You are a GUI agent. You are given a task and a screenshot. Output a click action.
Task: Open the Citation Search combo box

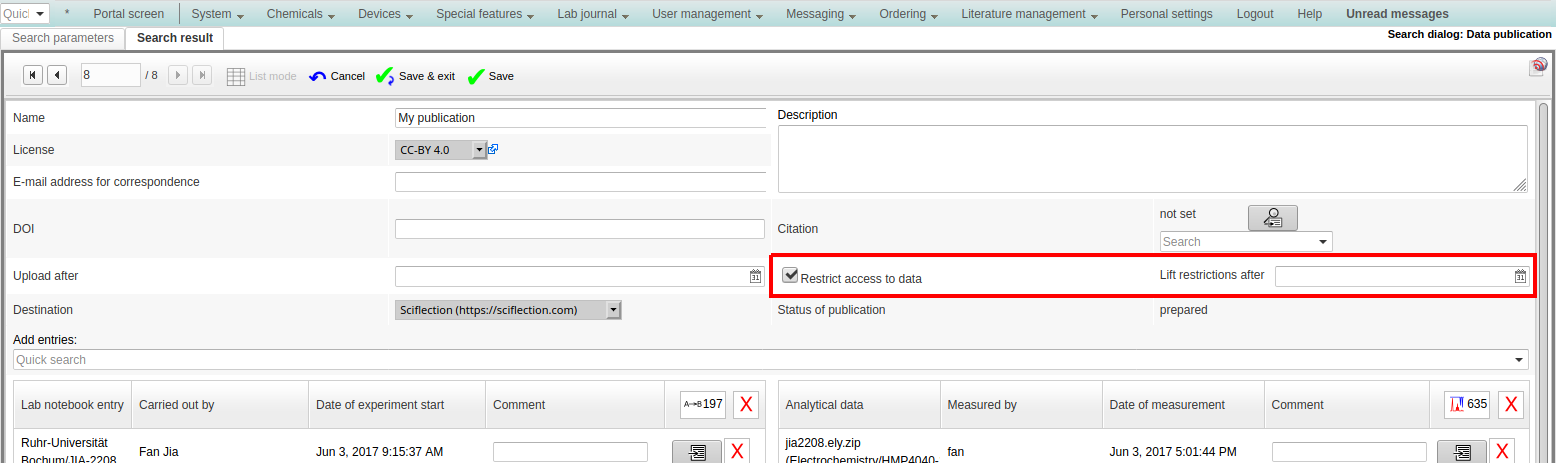(x=1245, y=242)
